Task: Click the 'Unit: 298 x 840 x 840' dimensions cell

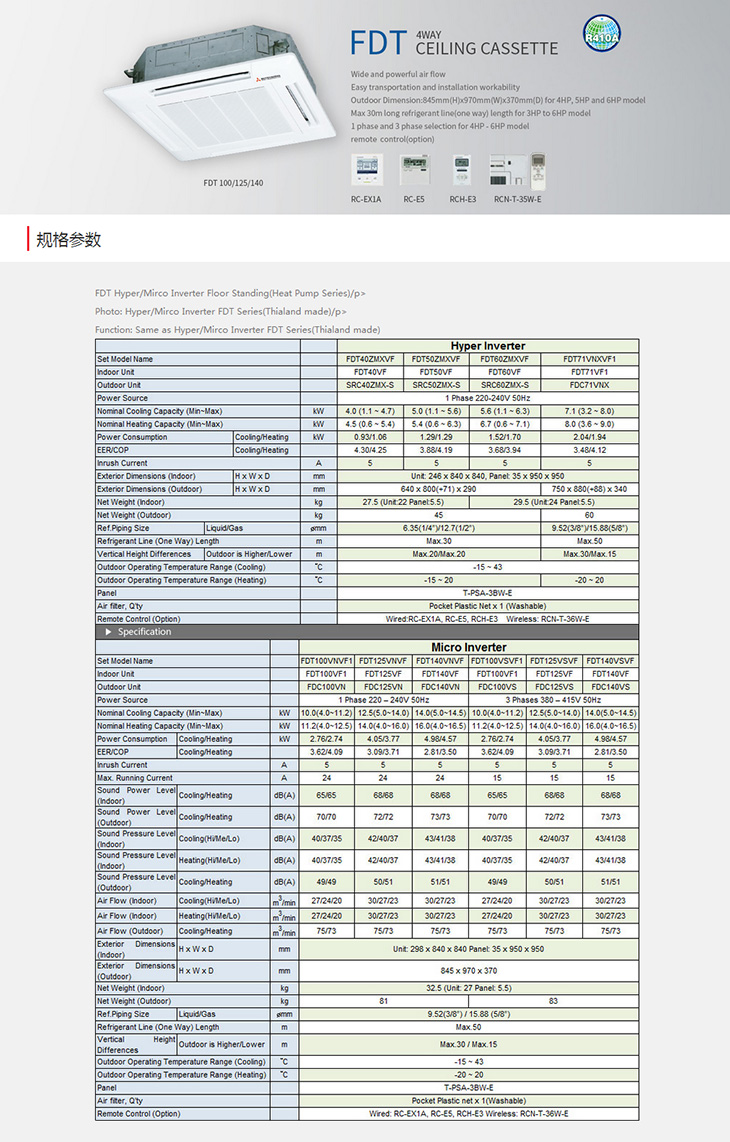Action: pos(468,950)
